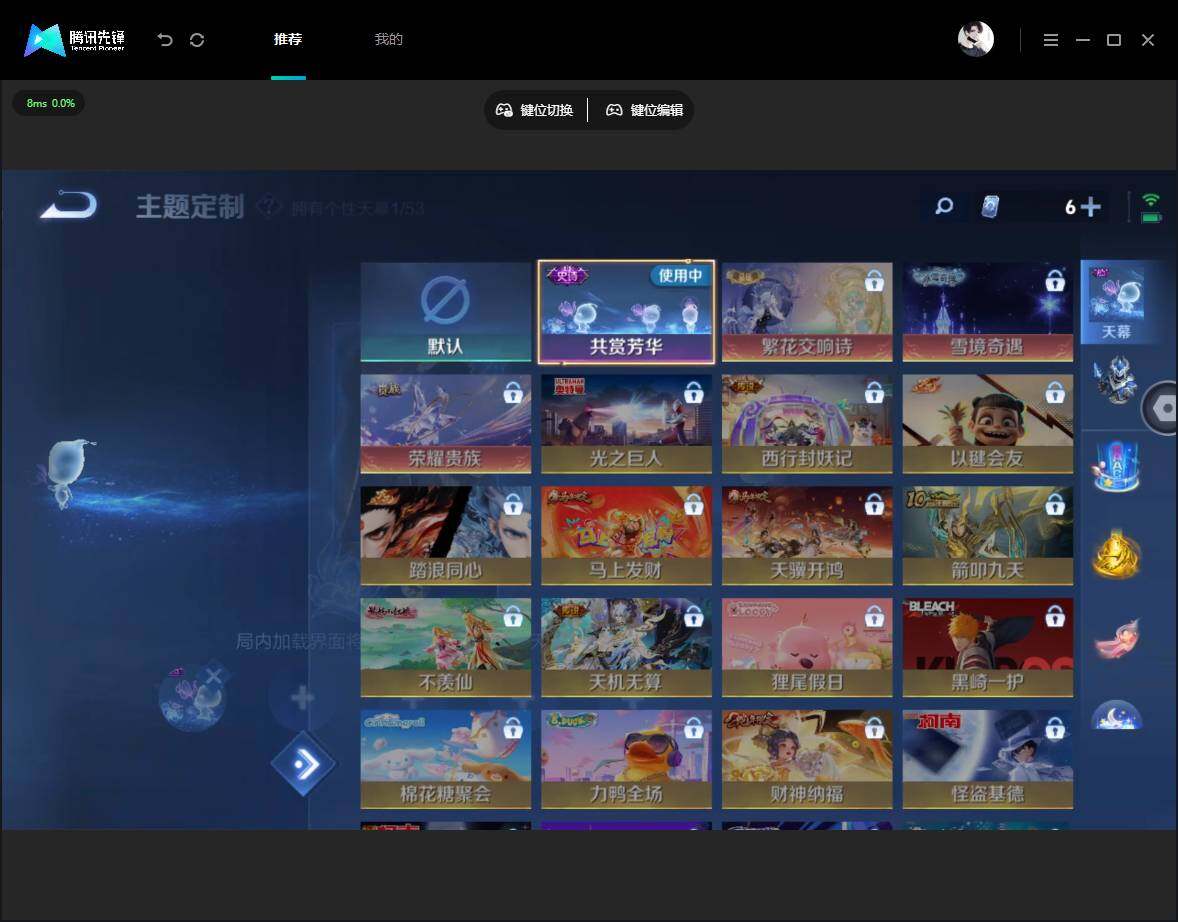Select the 荣耀贵族 theme card
The image size is (1178, 922).
pos(446,424)
